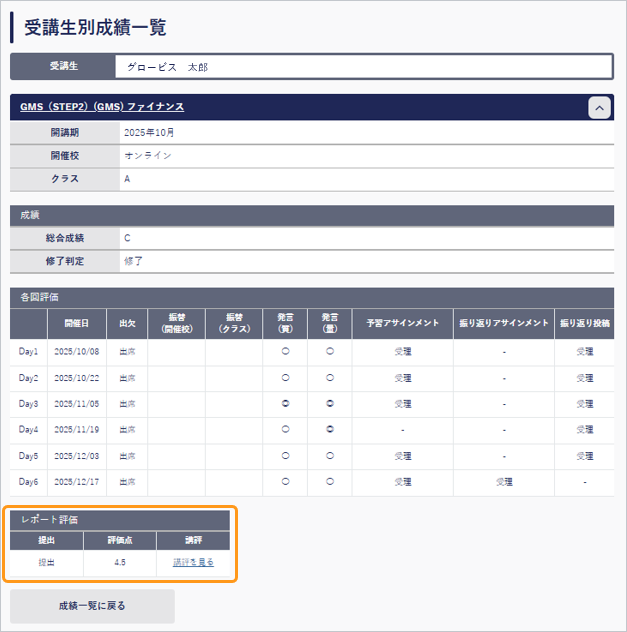Open the GMS (STEP2) ファイナンス course title link

tap(102, 107)
